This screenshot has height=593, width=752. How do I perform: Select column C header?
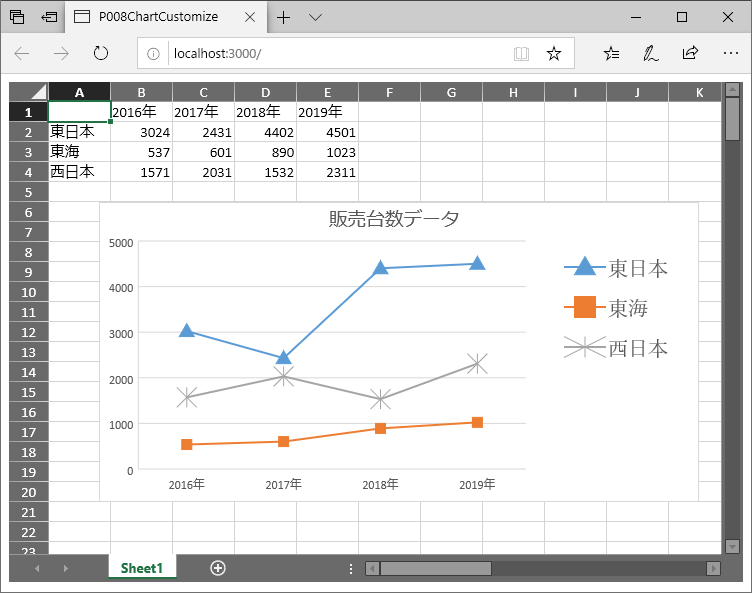[203, 92]
